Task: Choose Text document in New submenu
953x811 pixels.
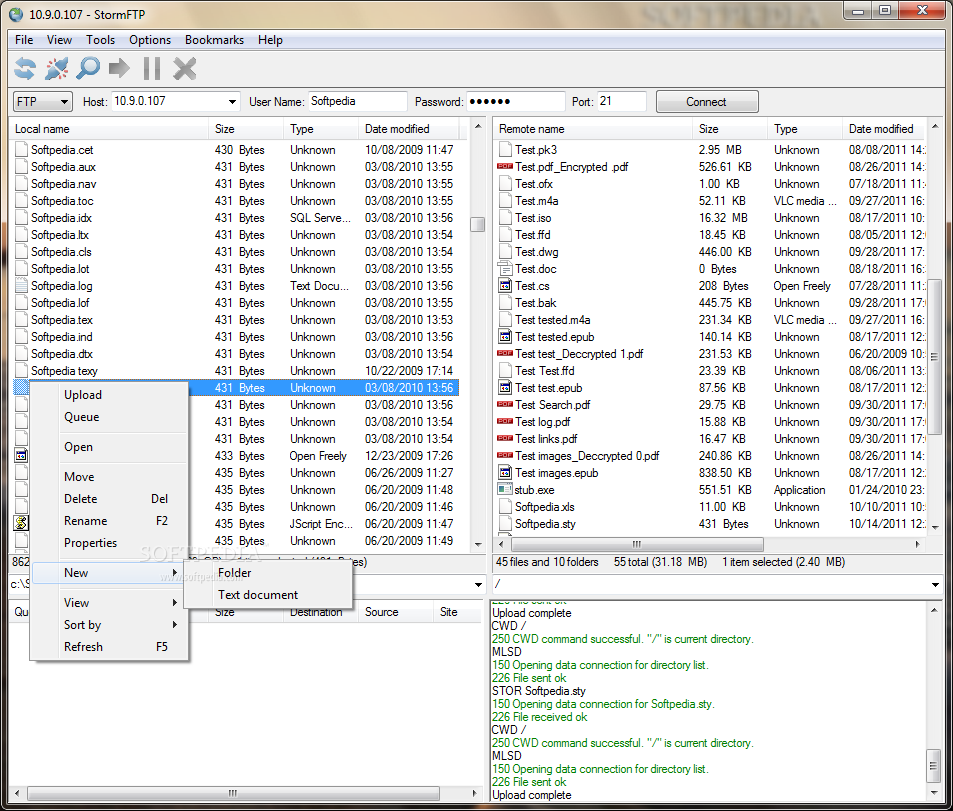Action: click(x=268, y=595)
